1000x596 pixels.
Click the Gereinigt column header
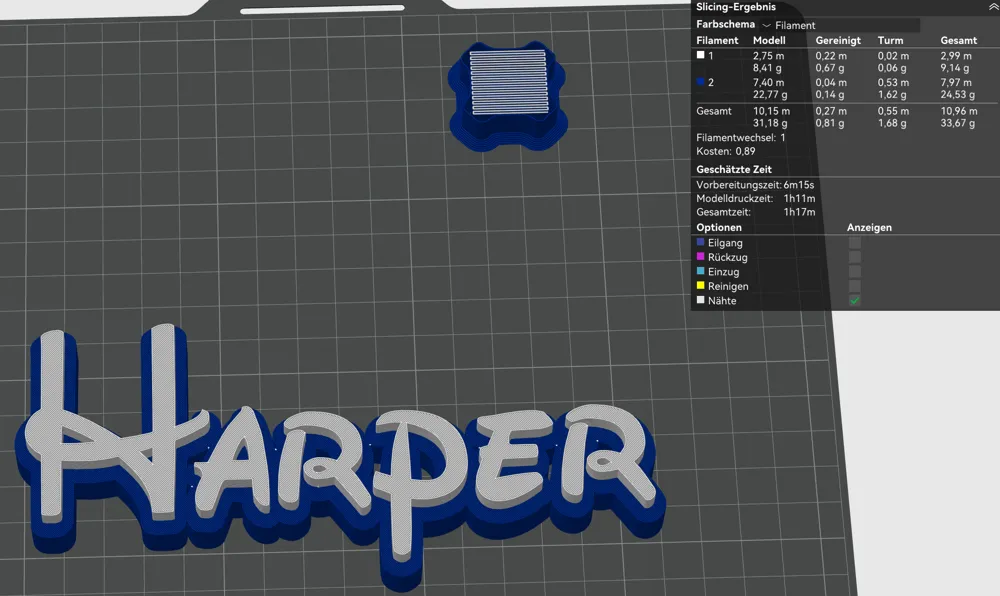(x=838, y=40)
